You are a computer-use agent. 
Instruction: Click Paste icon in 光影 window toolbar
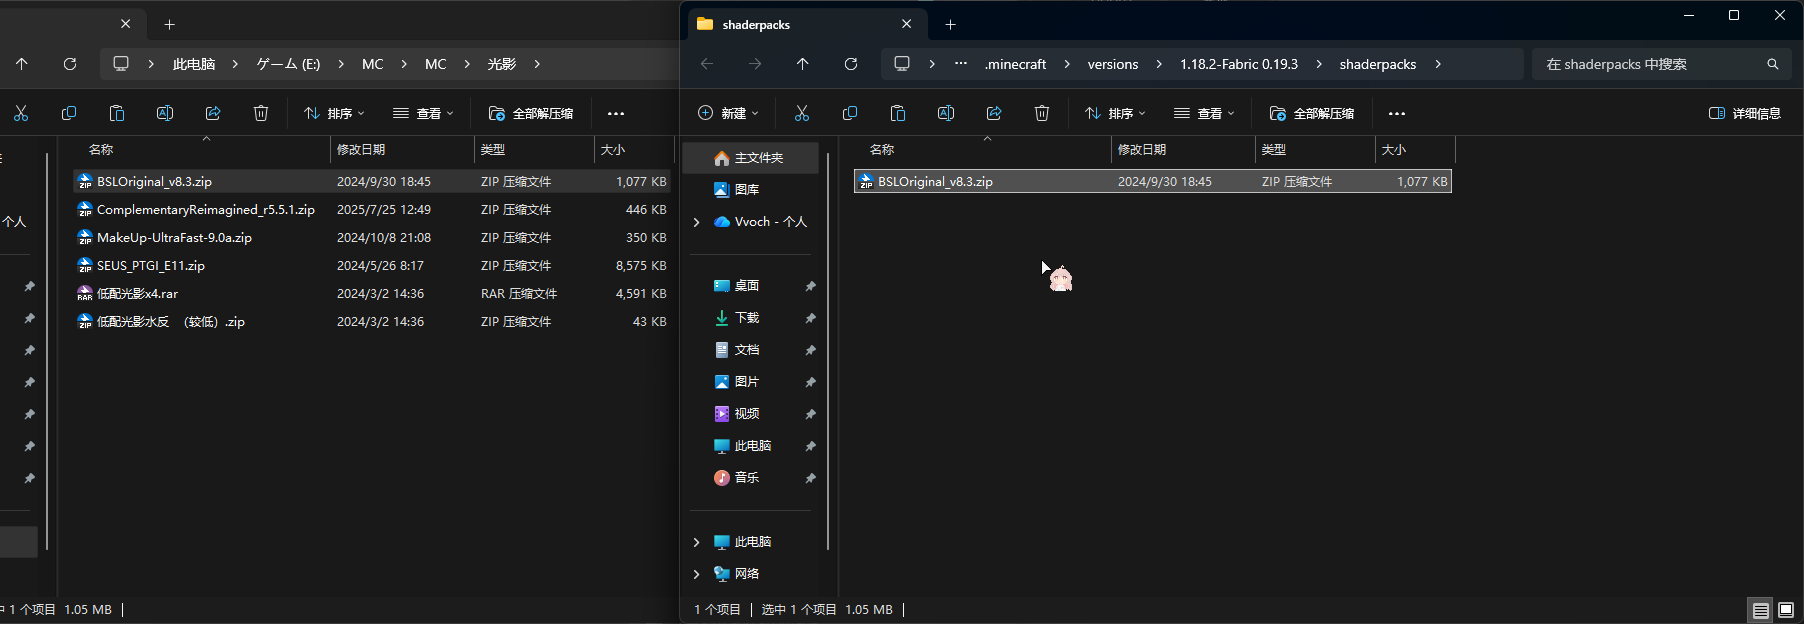117,113
